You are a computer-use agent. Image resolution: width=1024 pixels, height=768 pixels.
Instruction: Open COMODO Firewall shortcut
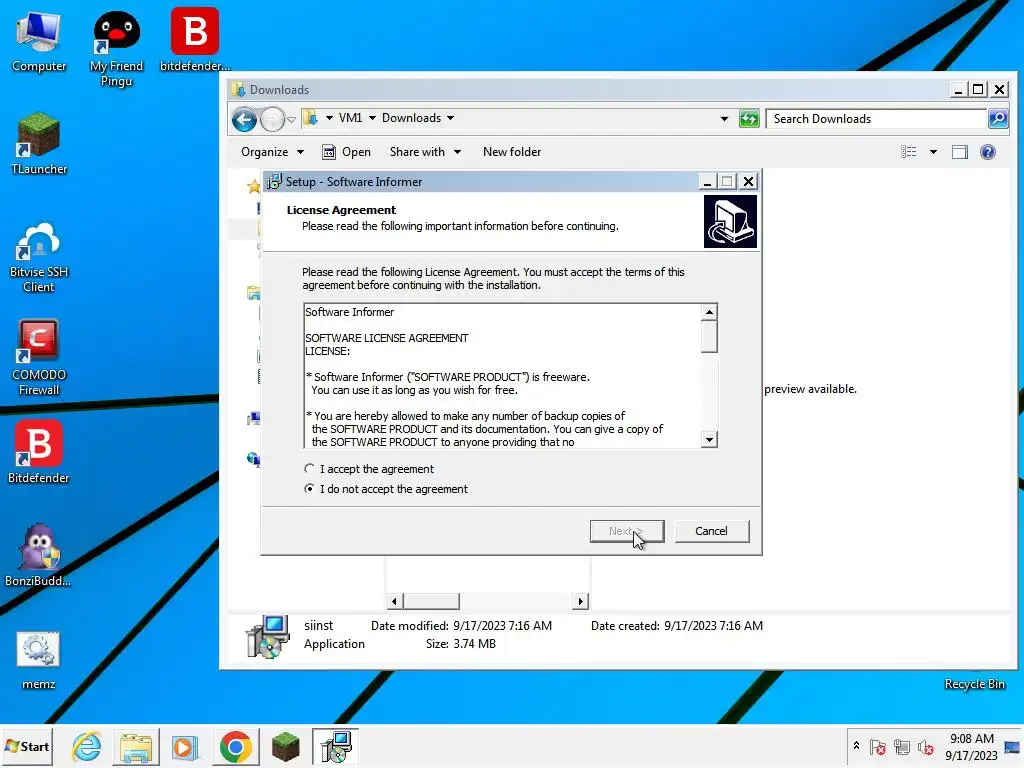pos(39,357)
